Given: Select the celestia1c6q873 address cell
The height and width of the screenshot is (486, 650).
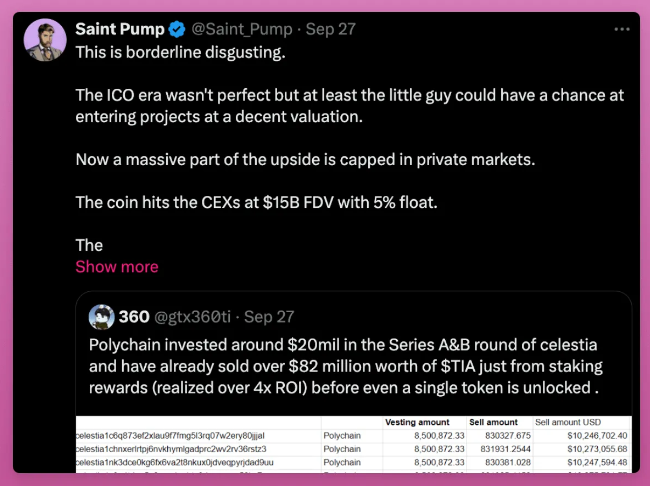Looking at the screenshot, I should pyautogui.click(x=170, y=436).
